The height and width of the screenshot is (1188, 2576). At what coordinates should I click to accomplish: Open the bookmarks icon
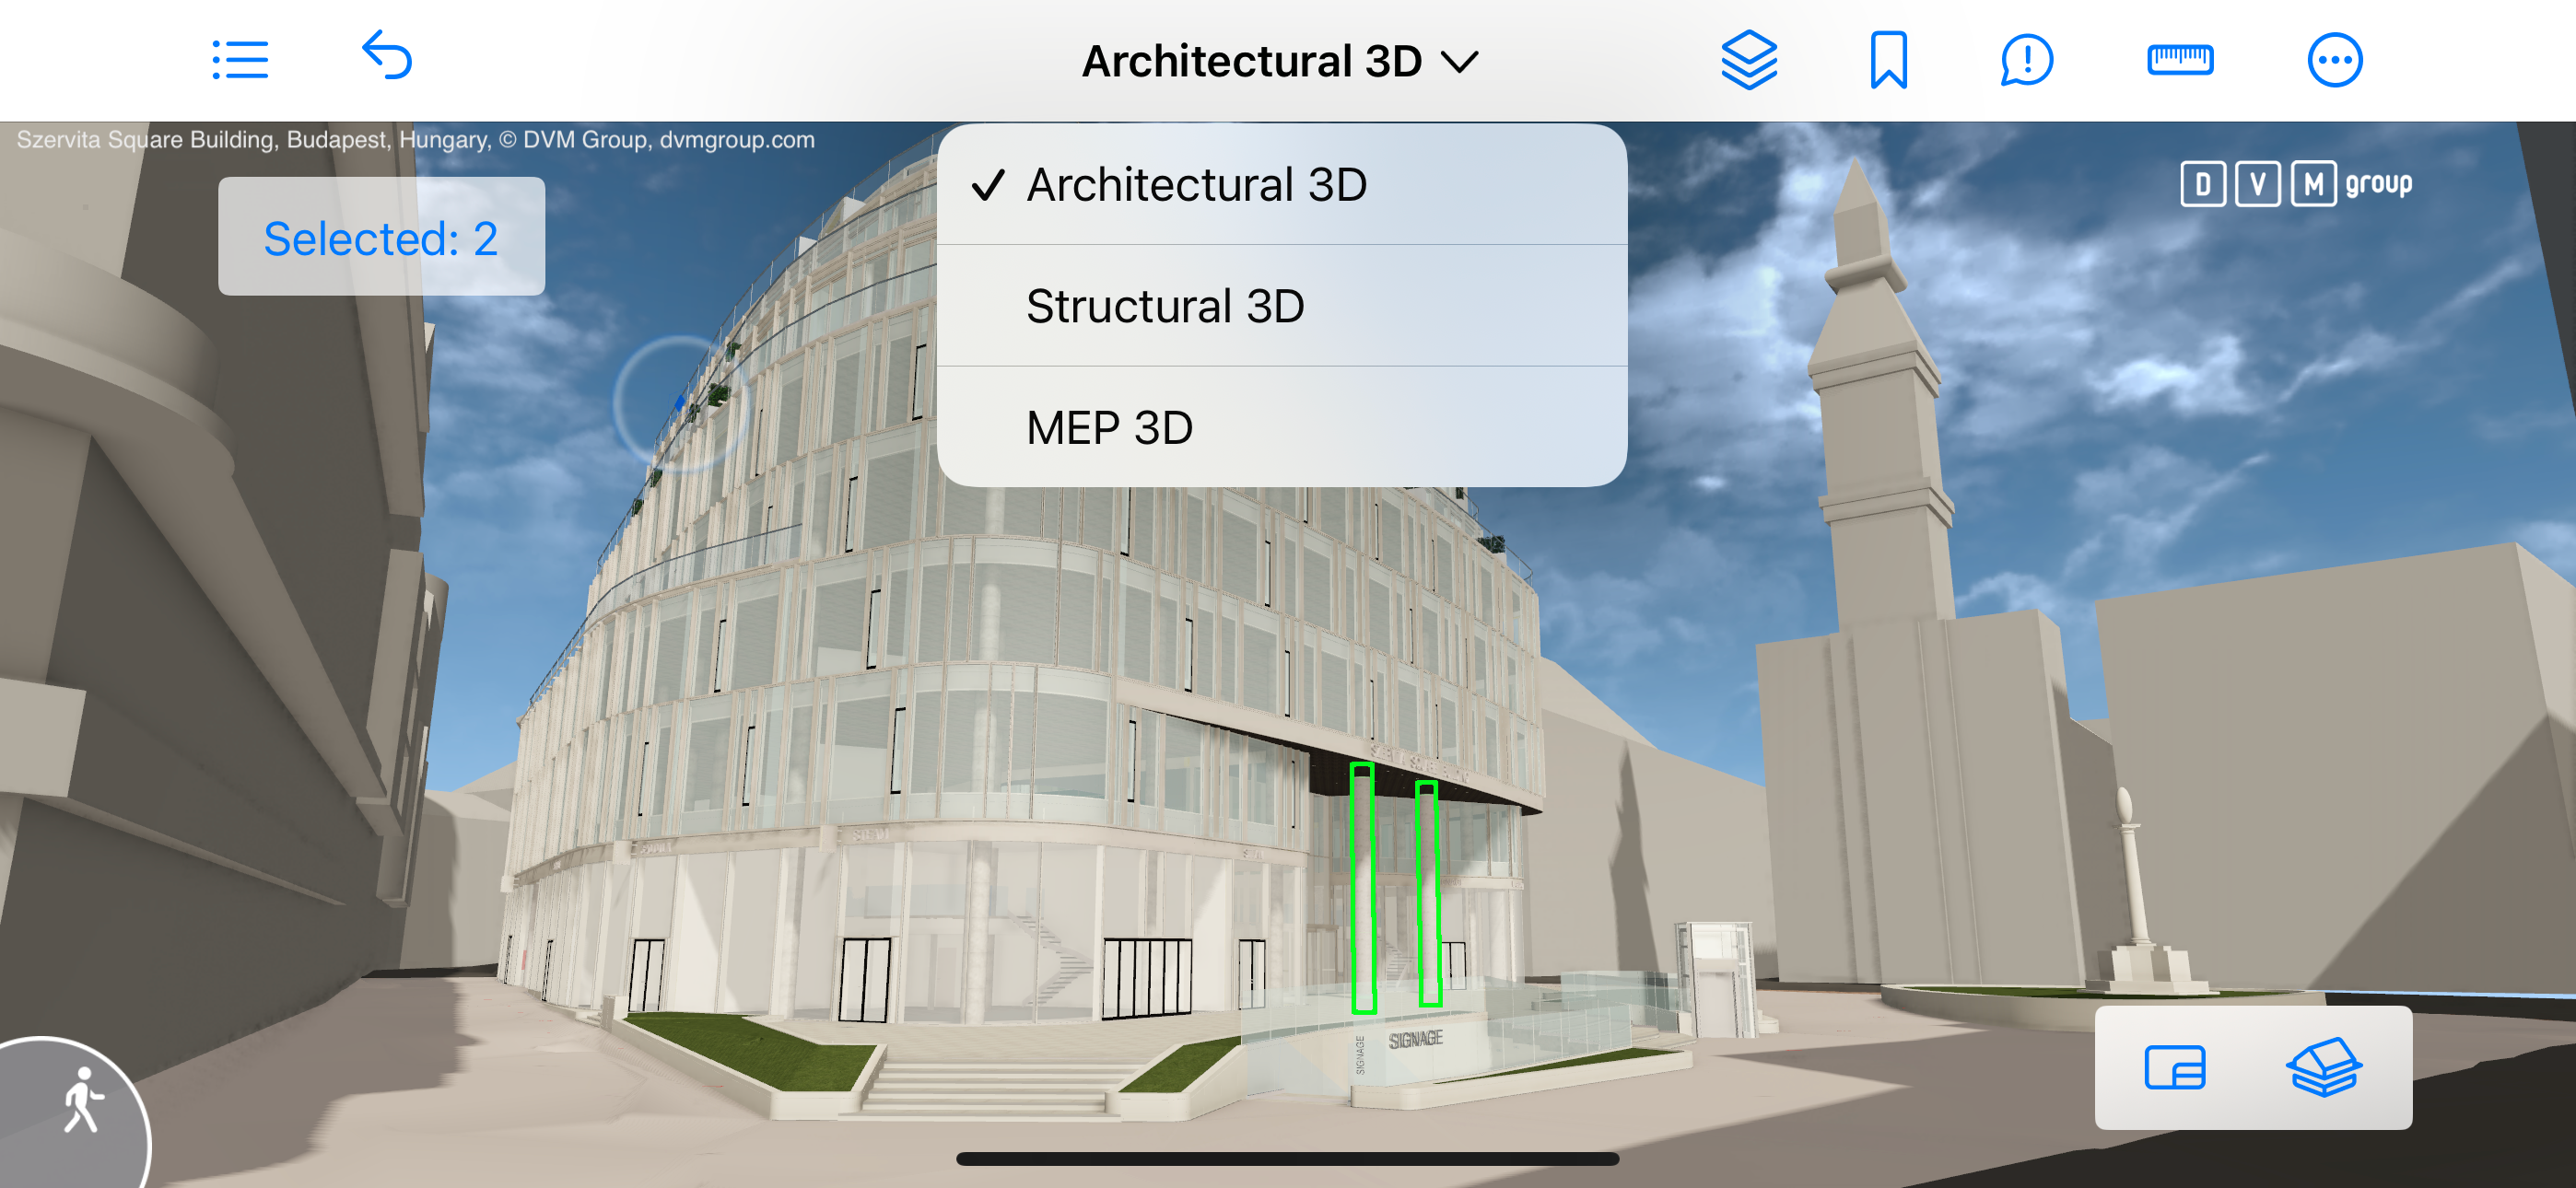click(x=1888, y=60)
